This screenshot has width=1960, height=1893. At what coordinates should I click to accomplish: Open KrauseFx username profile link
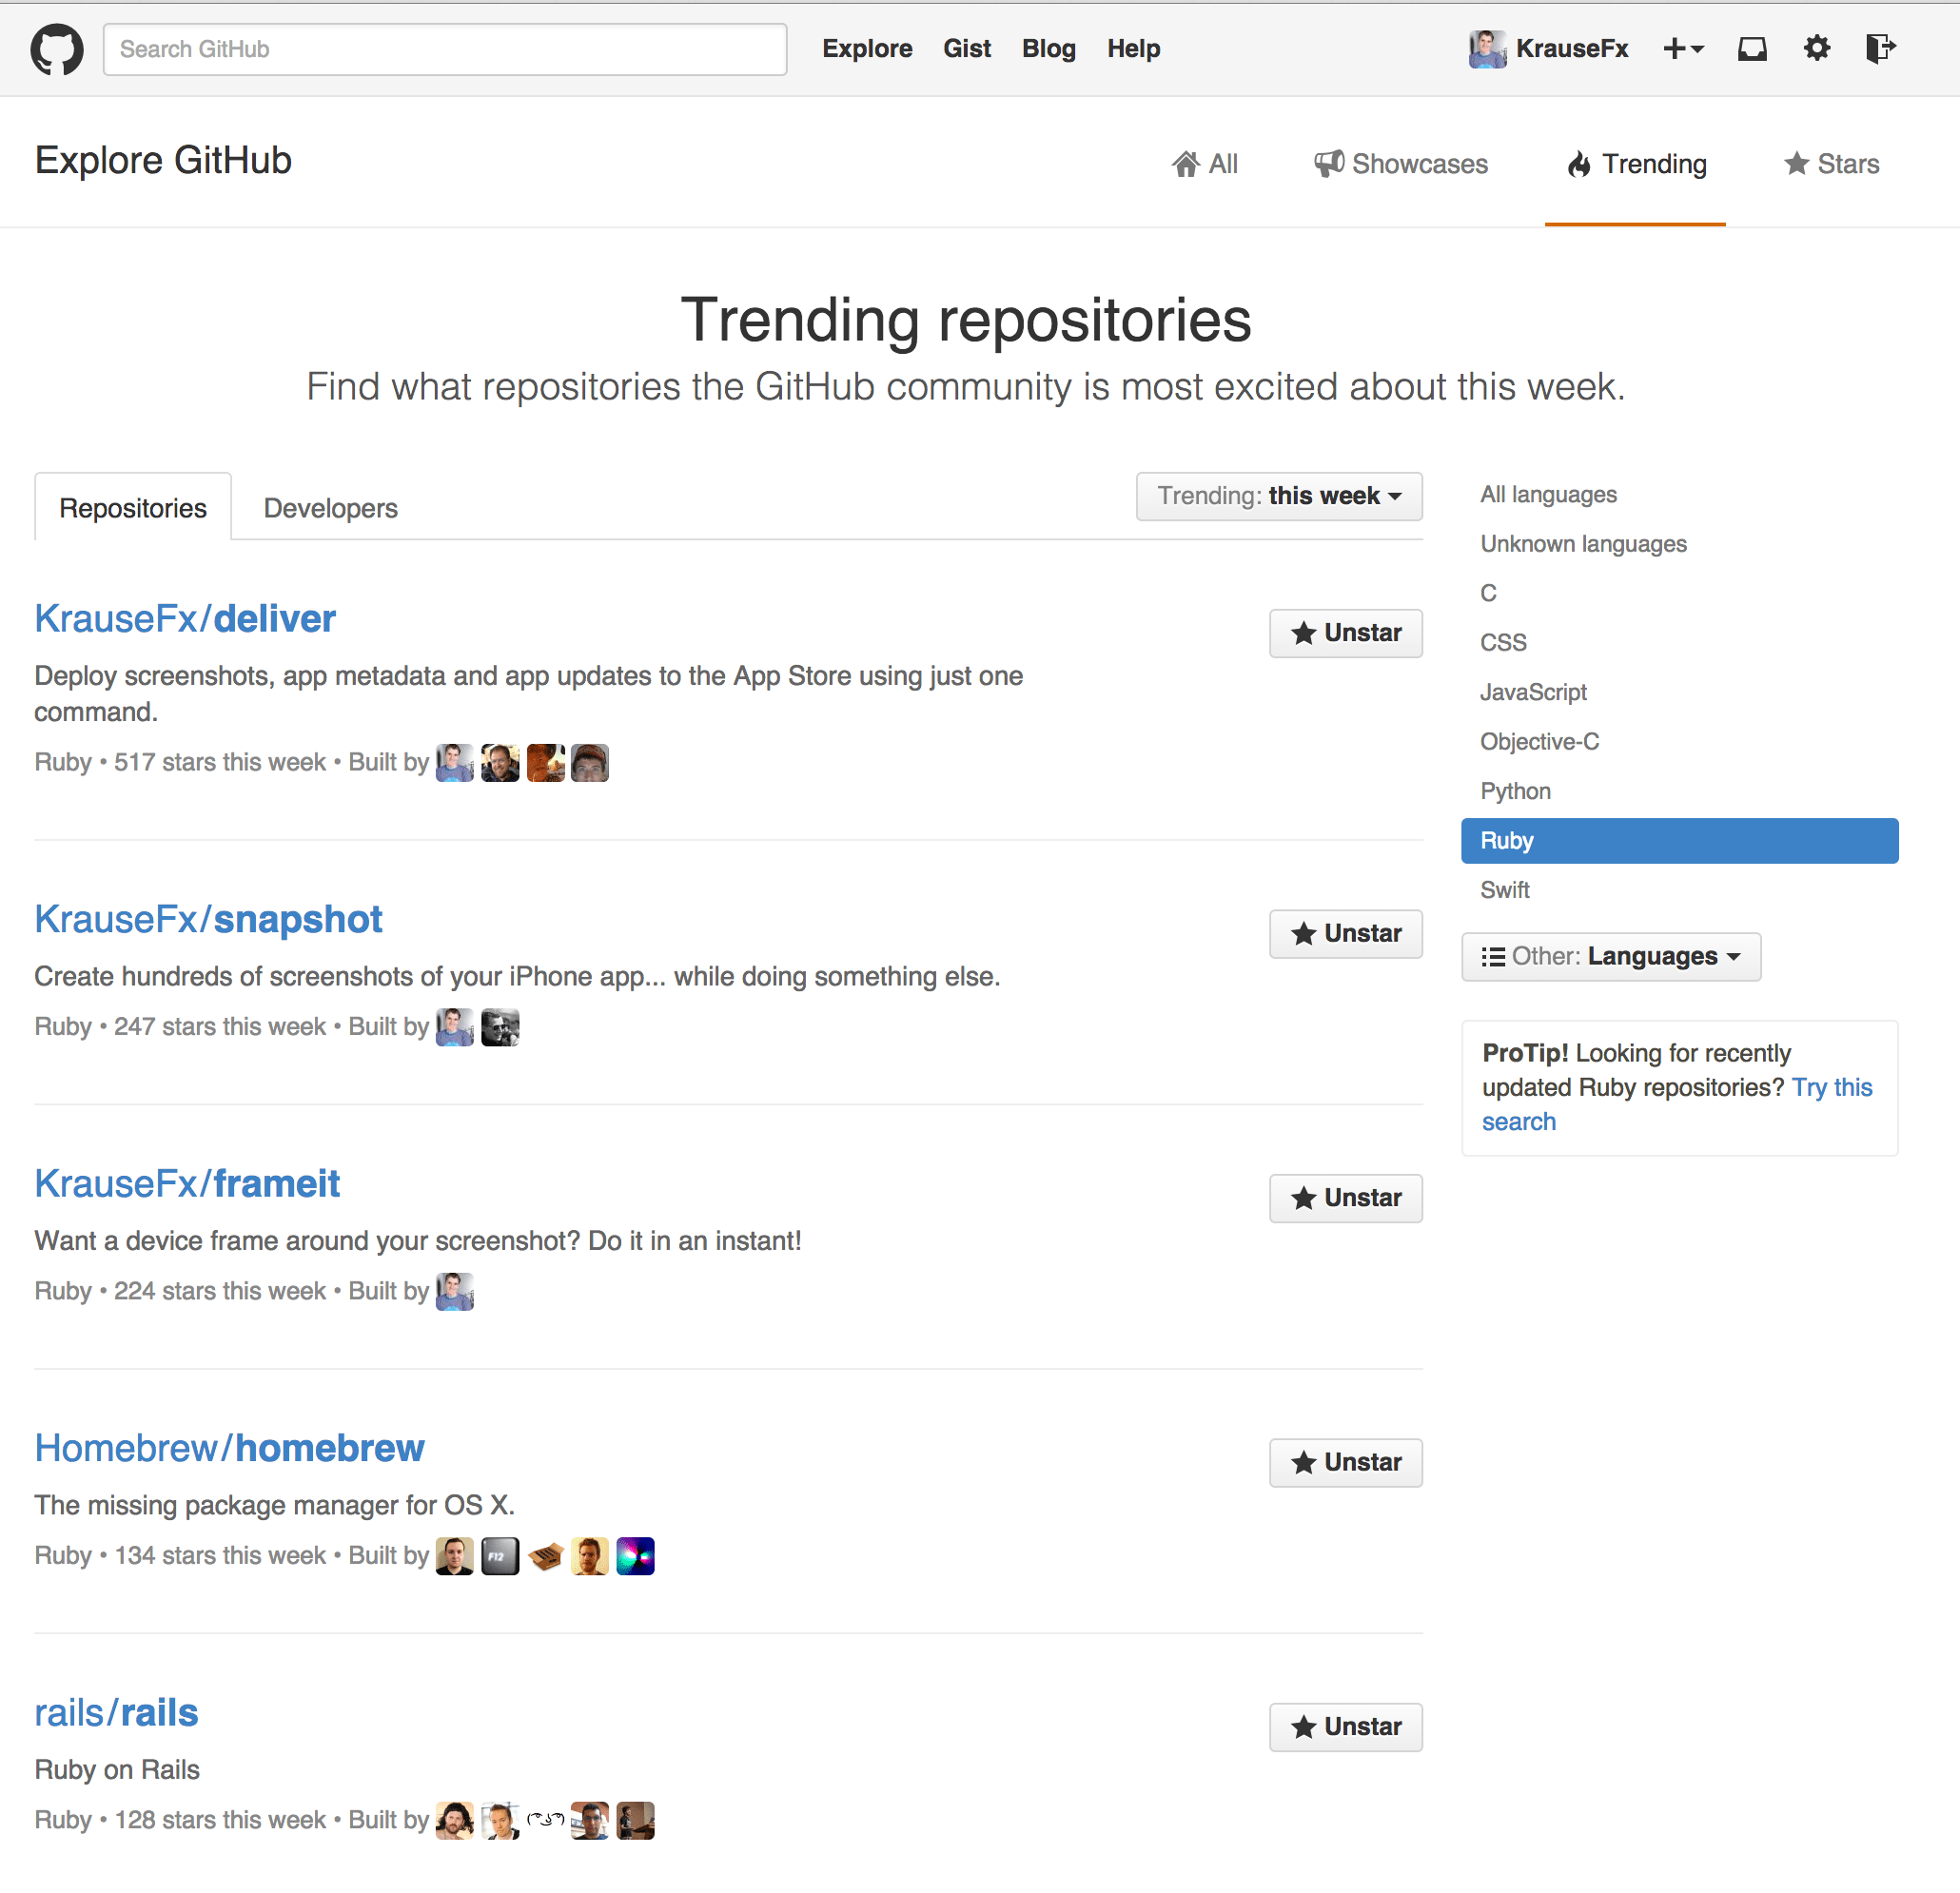pos(1571,49)
